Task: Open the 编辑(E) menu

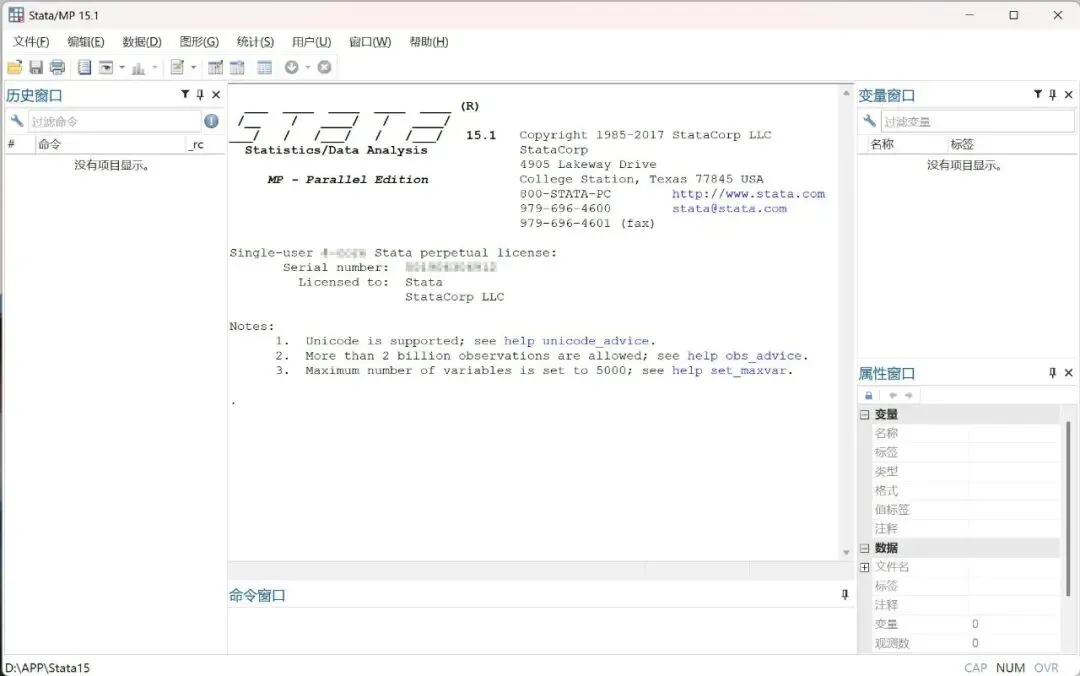Action: pyautogui.click(x=86, y=42)
